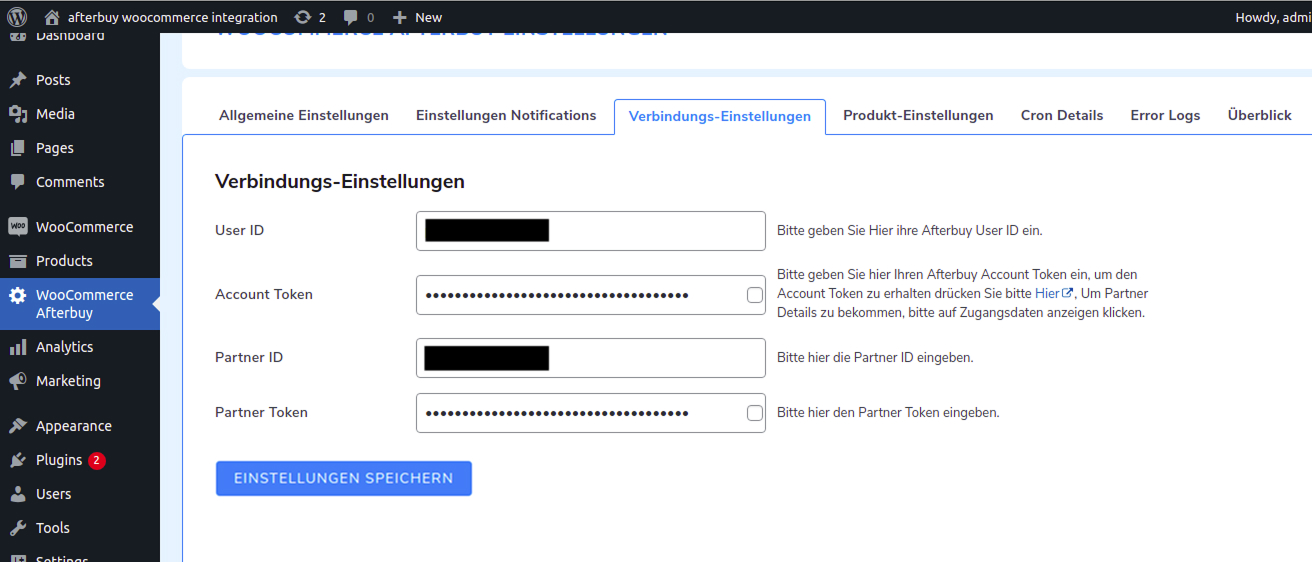Click the Analytics bar chart icon

pos(18,347)
